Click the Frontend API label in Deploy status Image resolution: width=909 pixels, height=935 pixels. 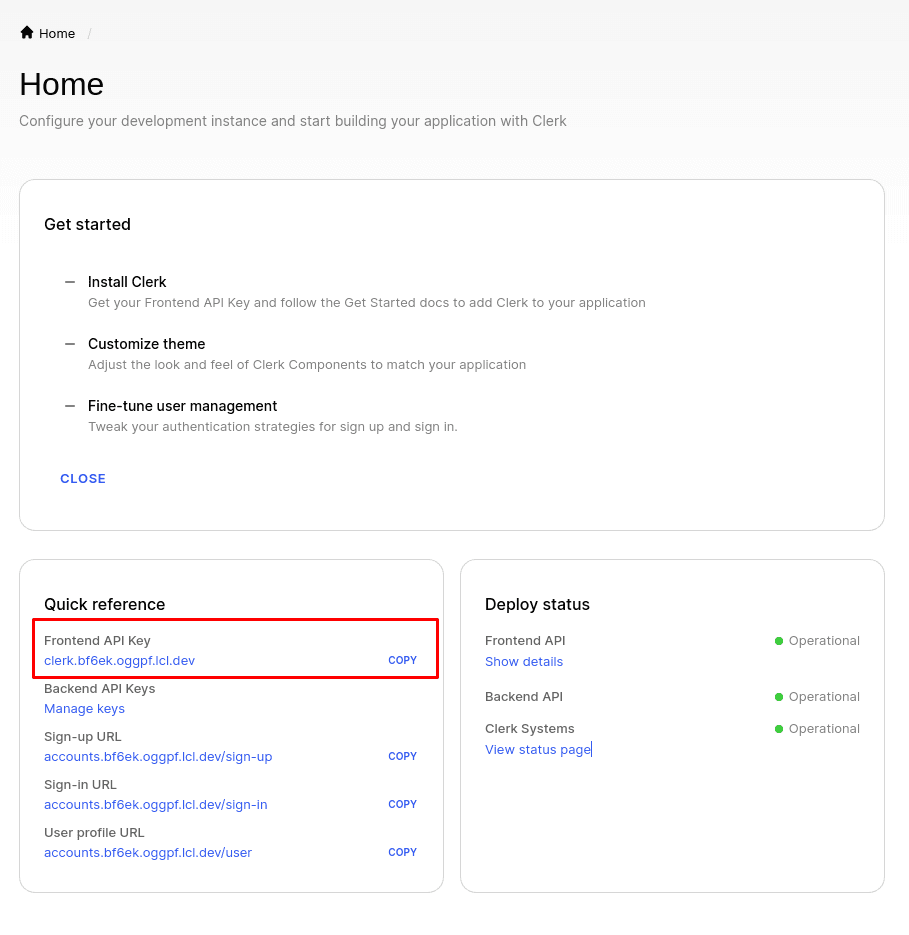(525, 640)
